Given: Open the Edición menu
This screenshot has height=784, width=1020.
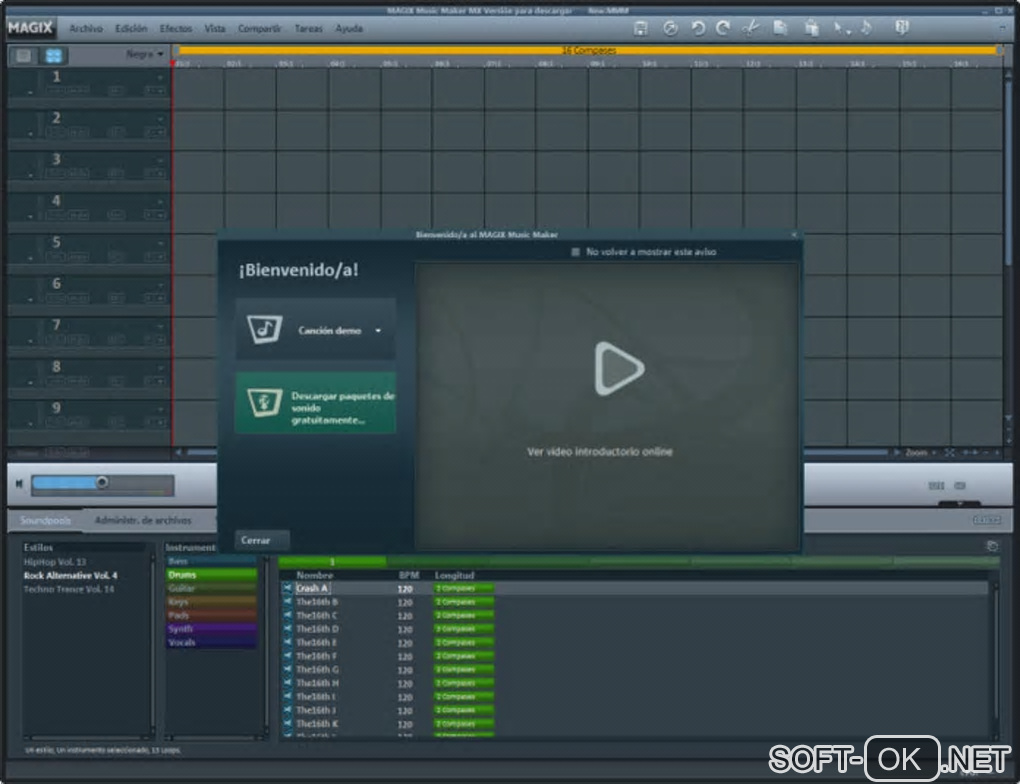Looking at the screenshot, I should click(131, 29).
